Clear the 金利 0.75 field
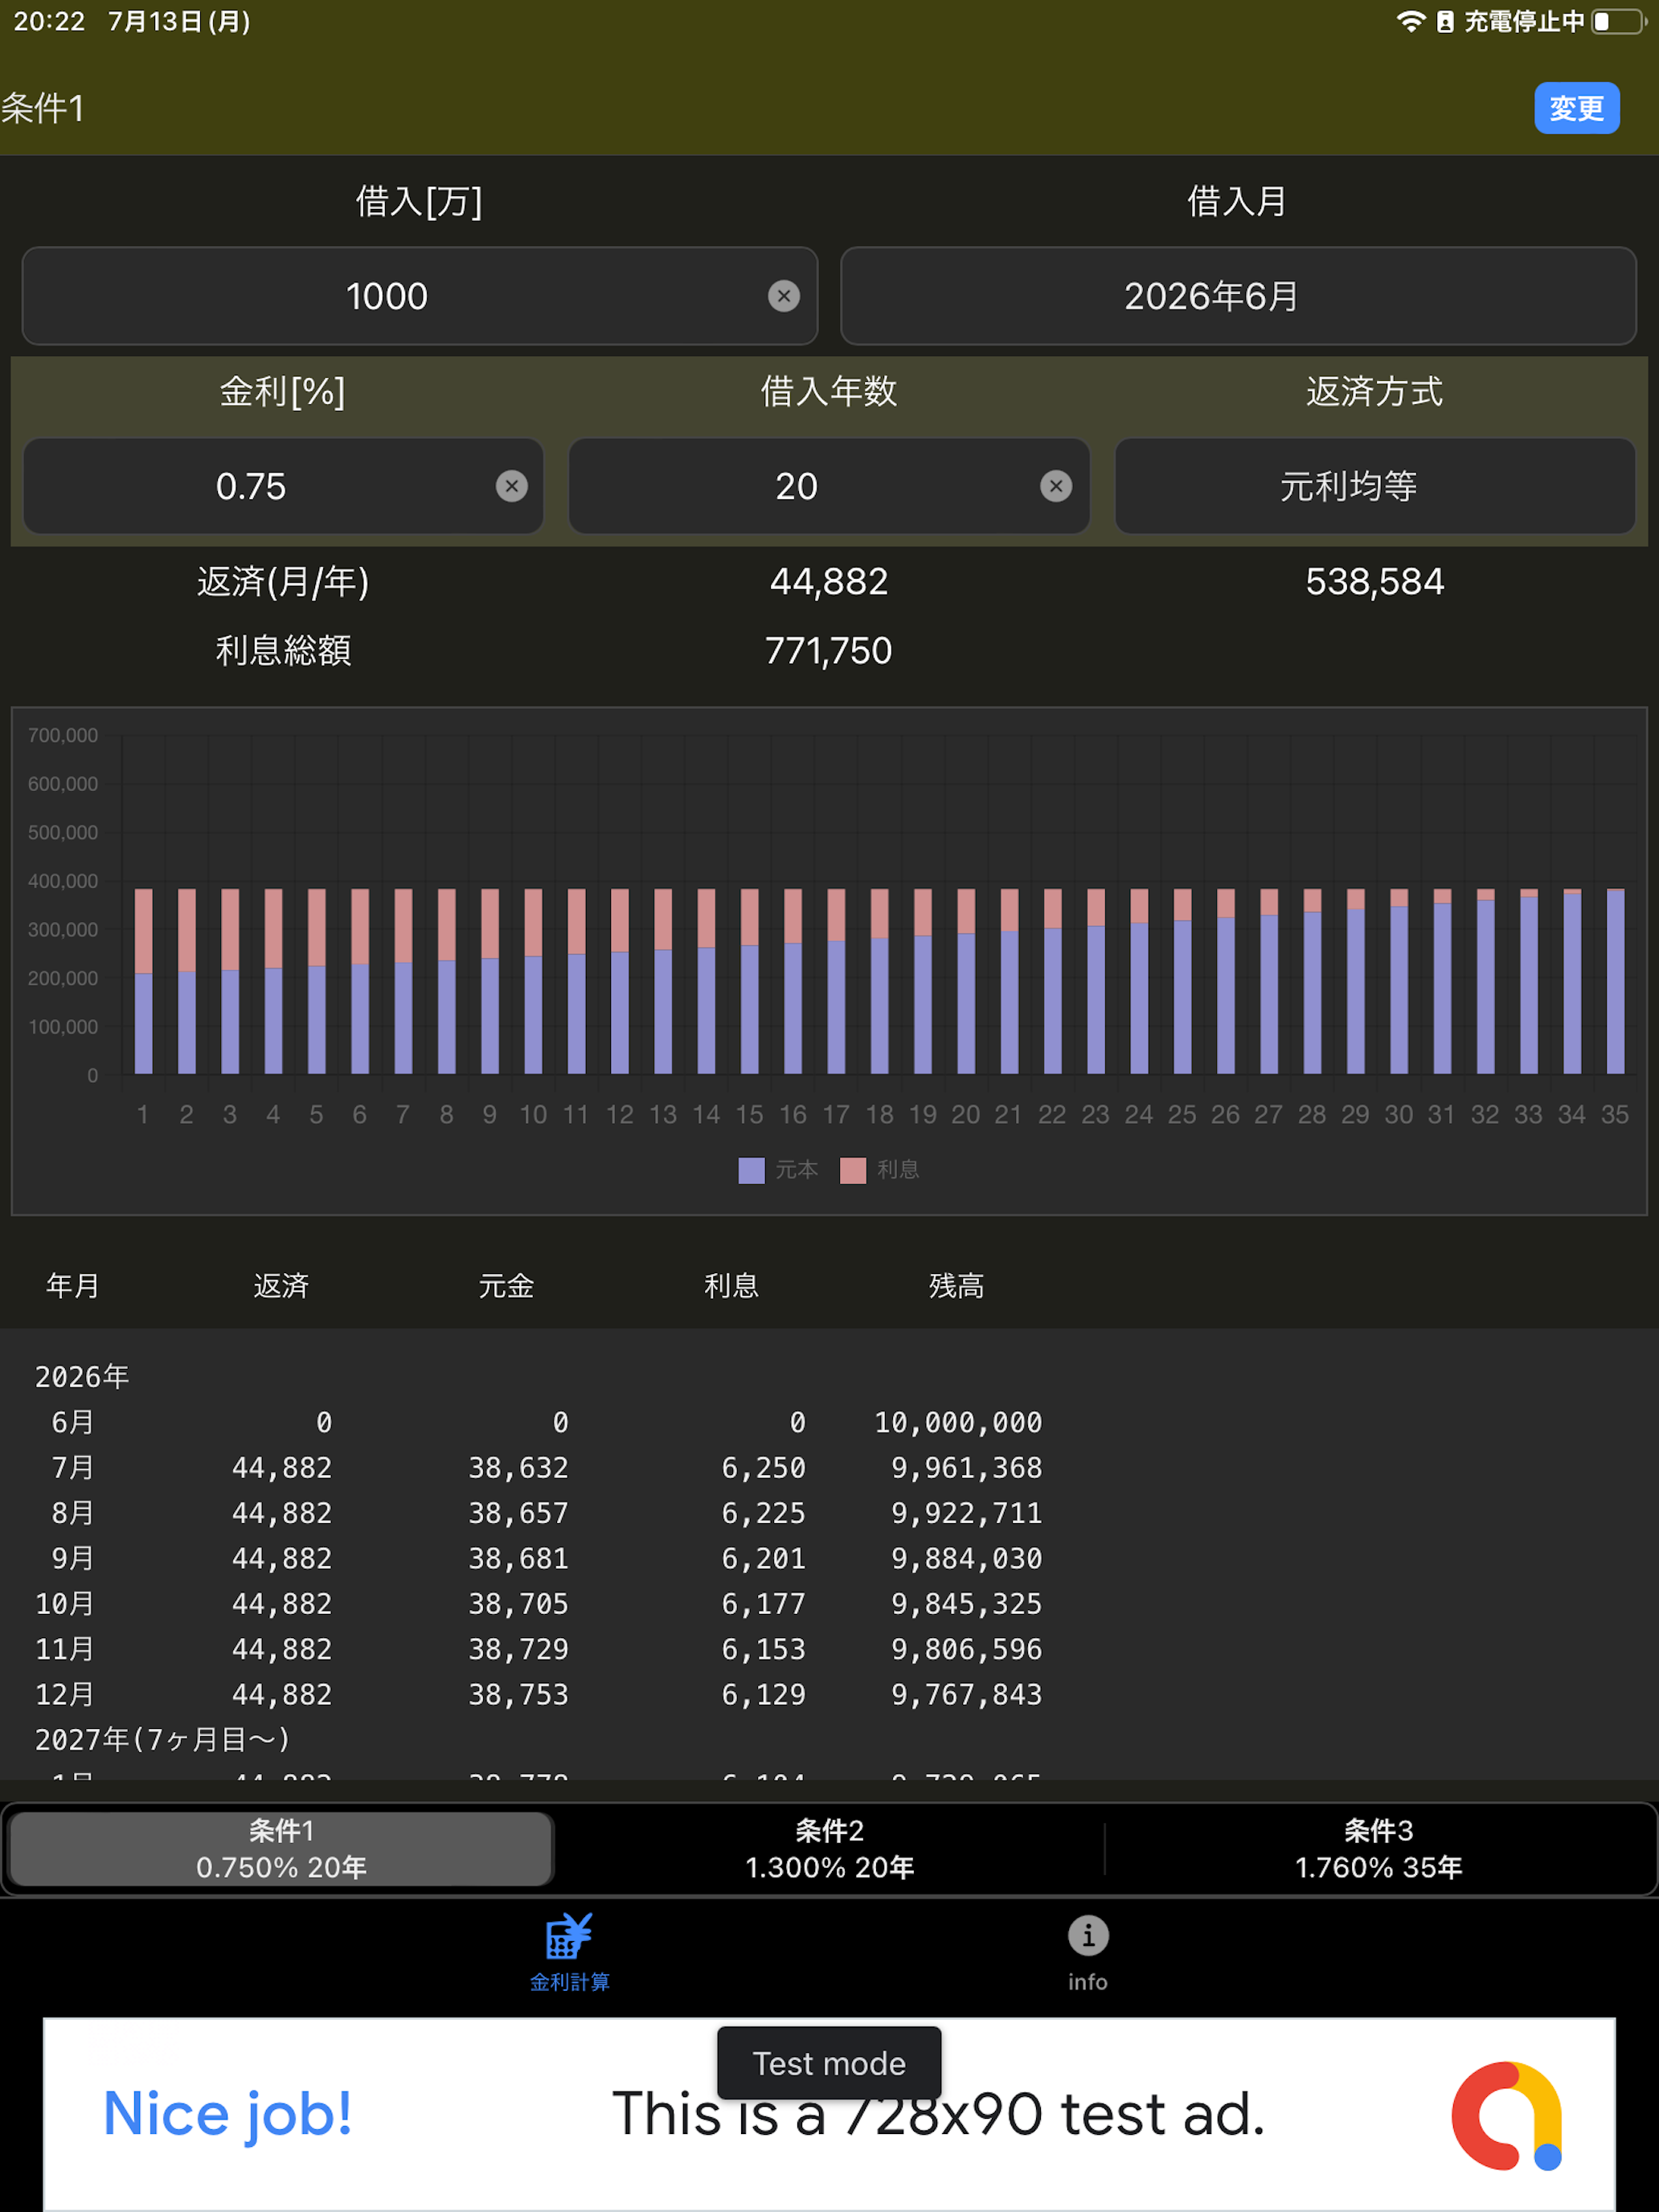This screenshot has width=1659, height=2212. (x=512, y=486)
